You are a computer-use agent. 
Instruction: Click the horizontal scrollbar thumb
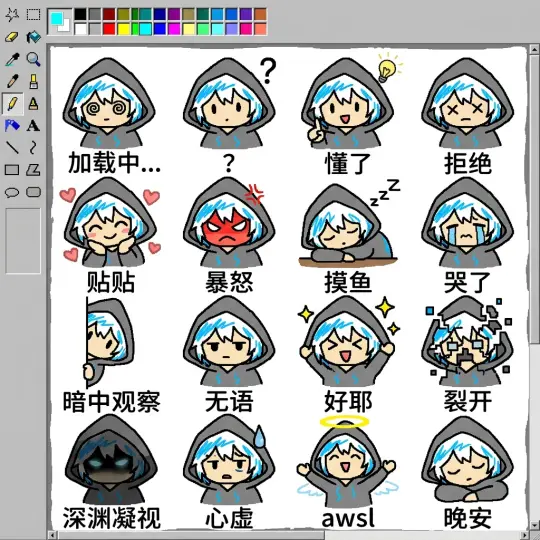(191, 536)
